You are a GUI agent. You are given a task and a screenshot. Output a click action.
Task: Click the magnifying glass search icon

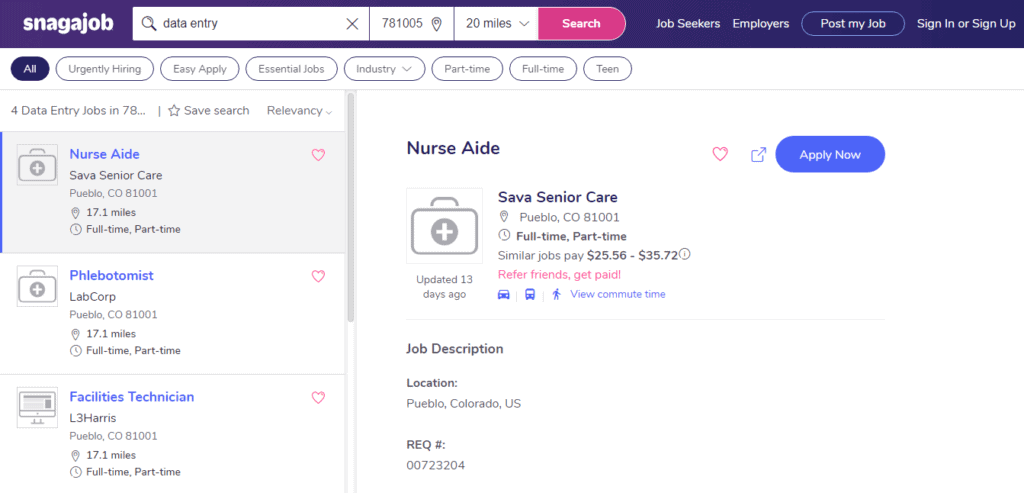pyautogui.click(x=149, y=24)
